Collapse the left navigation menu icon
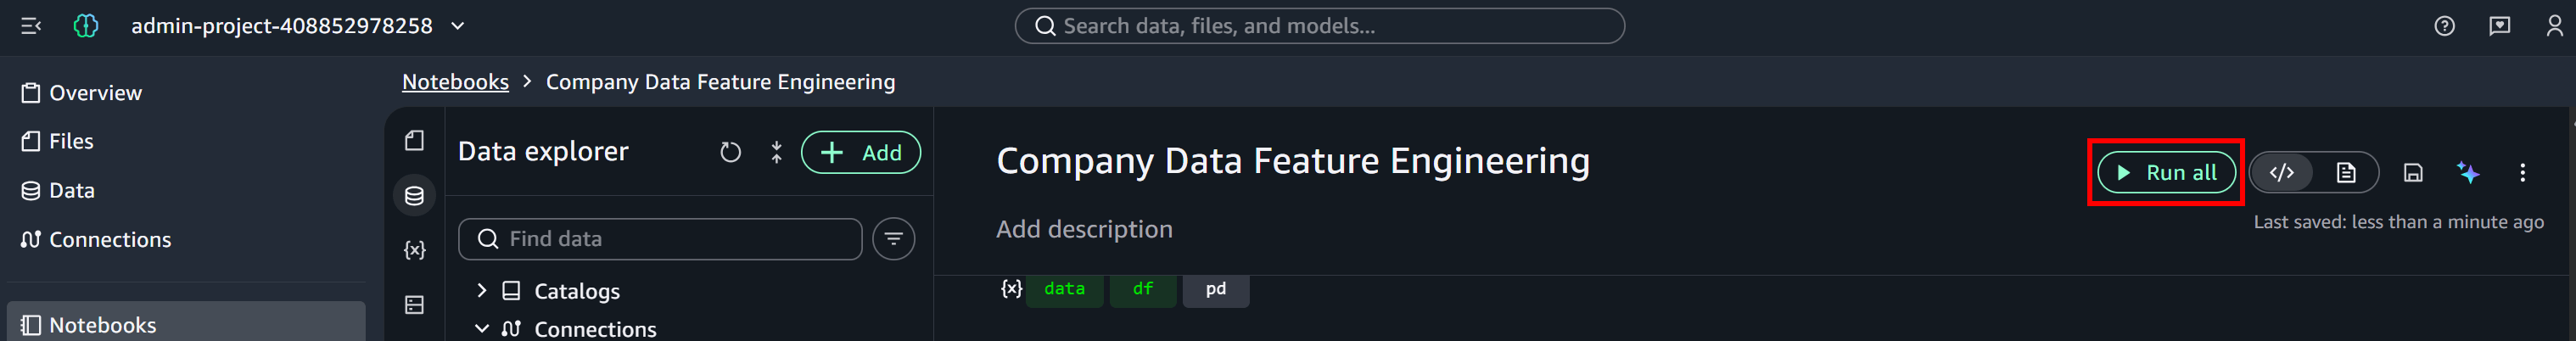This screenshot has height=341, width=2576. click(x=31, y=26)
